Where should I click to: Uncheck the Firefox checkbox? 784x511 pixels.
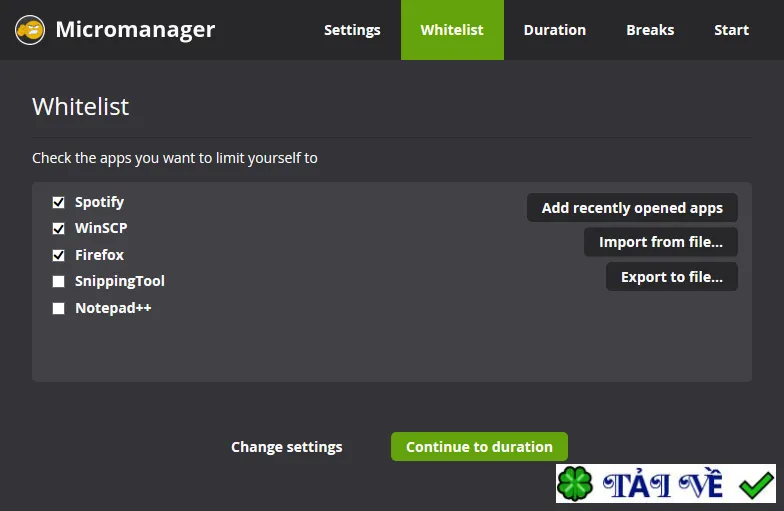[58, 256]
